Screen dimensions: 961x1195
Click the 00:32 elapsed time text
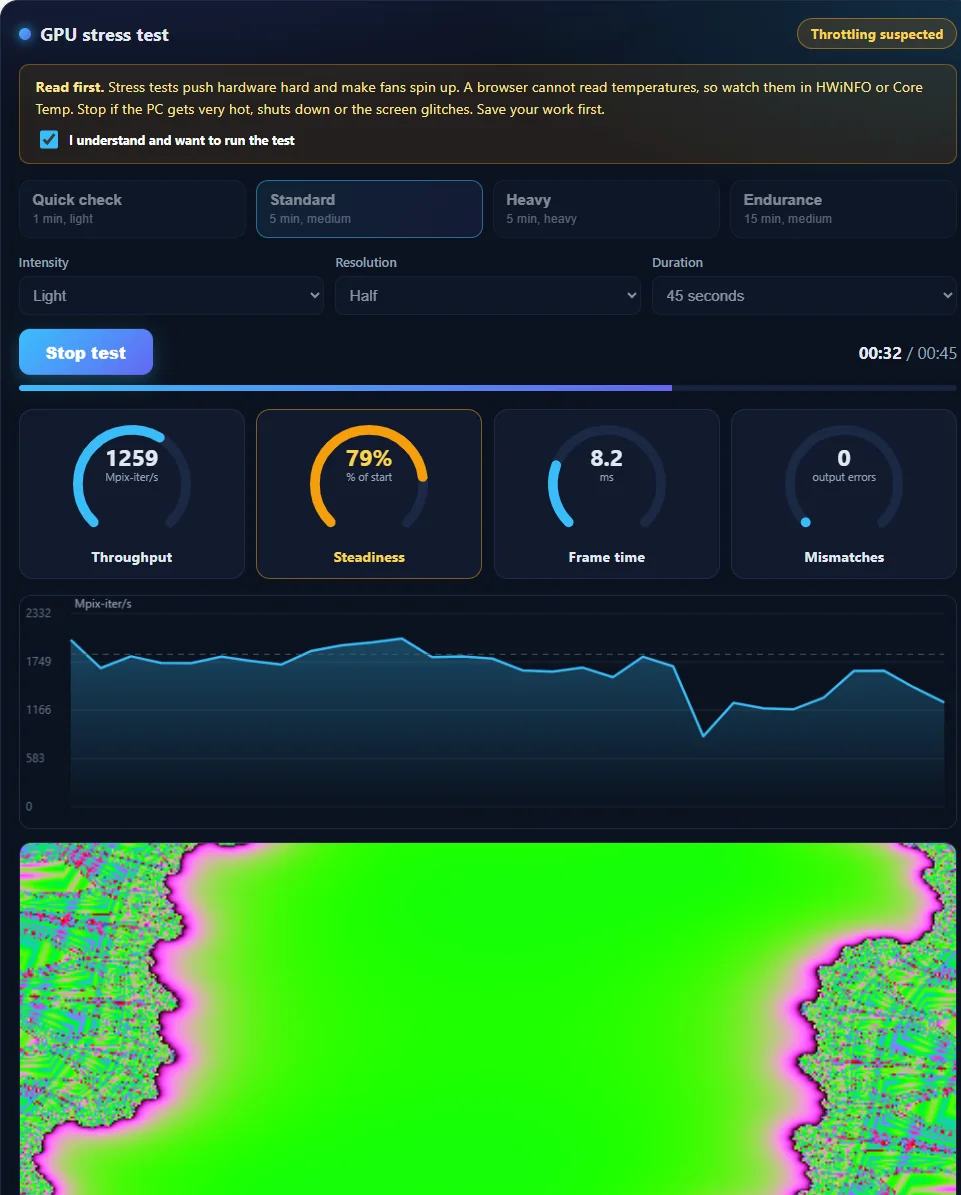tap(879, 353)
